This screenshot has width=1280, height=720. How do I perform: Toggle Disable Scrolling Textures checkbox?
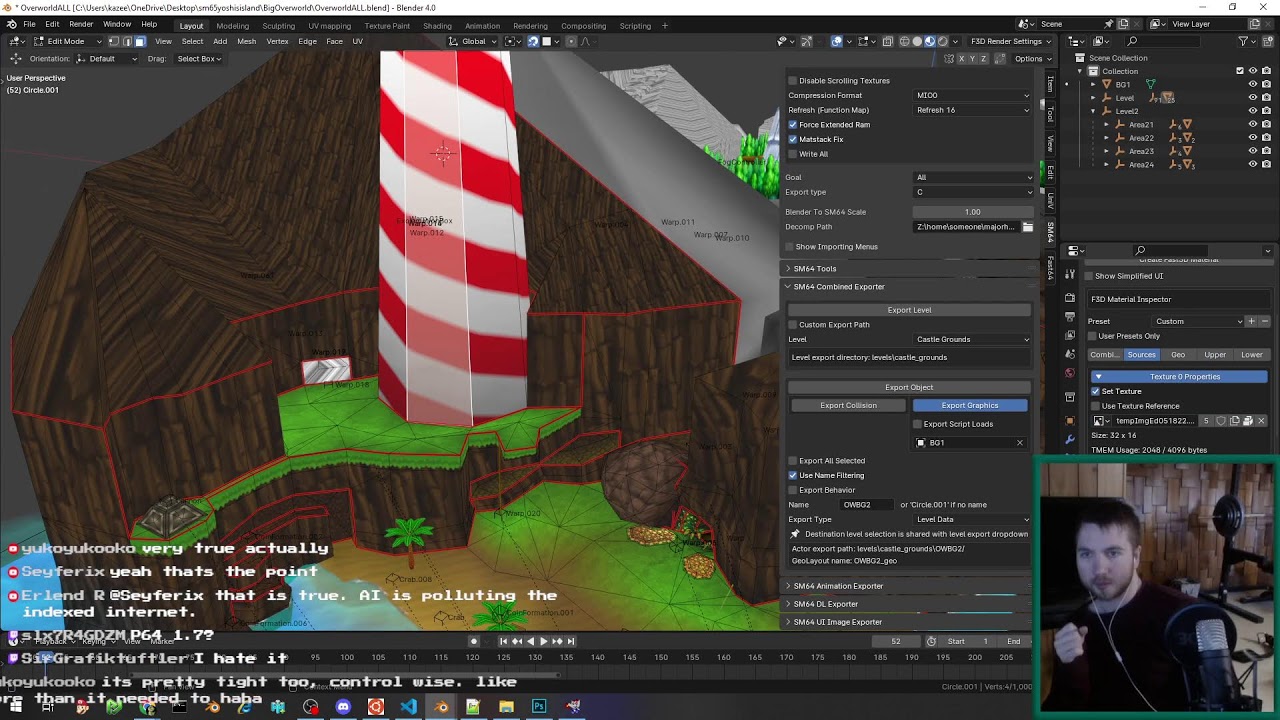click(793, 81)
